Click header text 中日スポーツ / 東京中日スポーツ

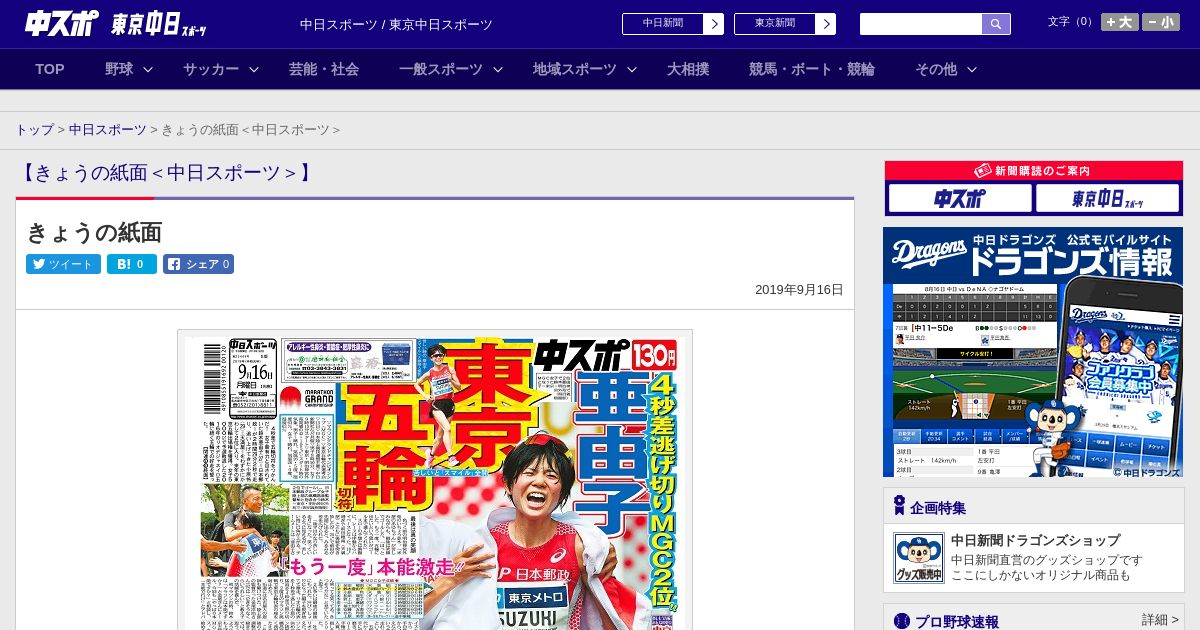(396, 24)
